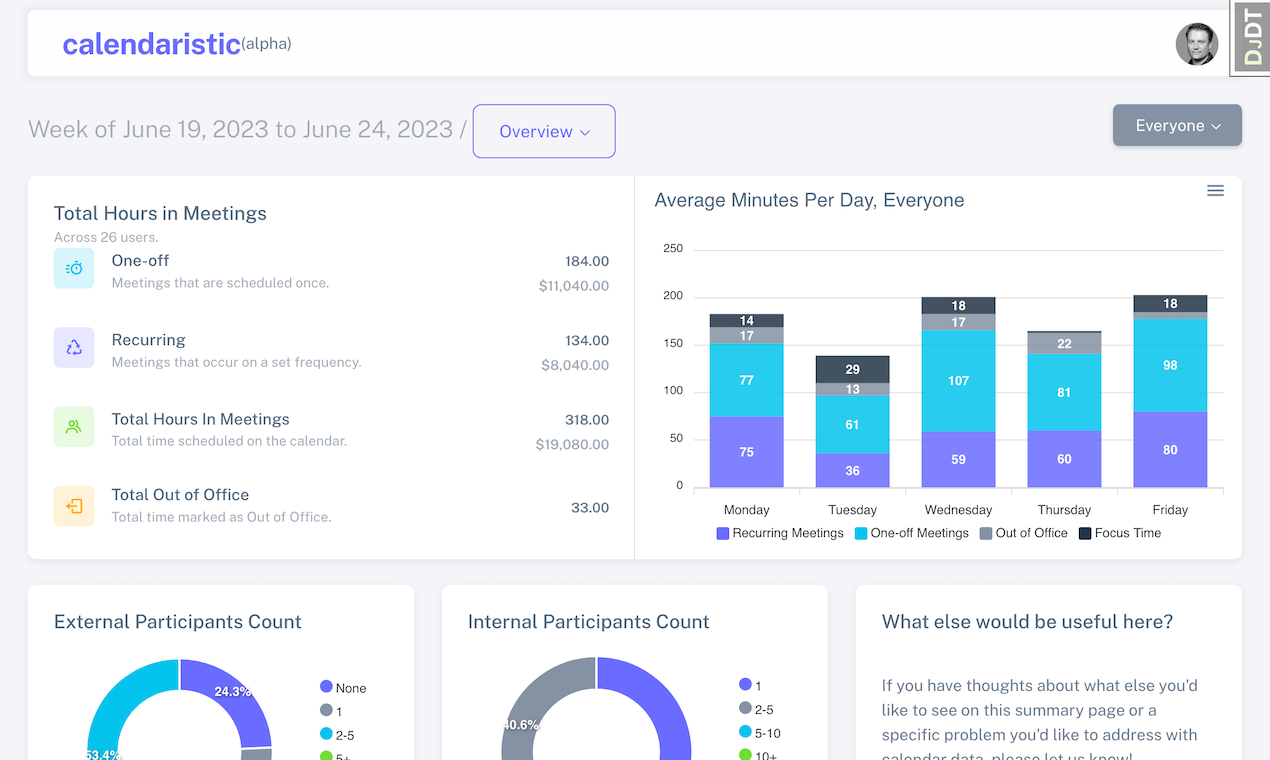The height and width of the screenshot is (760, 1270).
Task: Click the Recurring hours value 134.00
Action: pyautogui.click(x=587, y=341)
